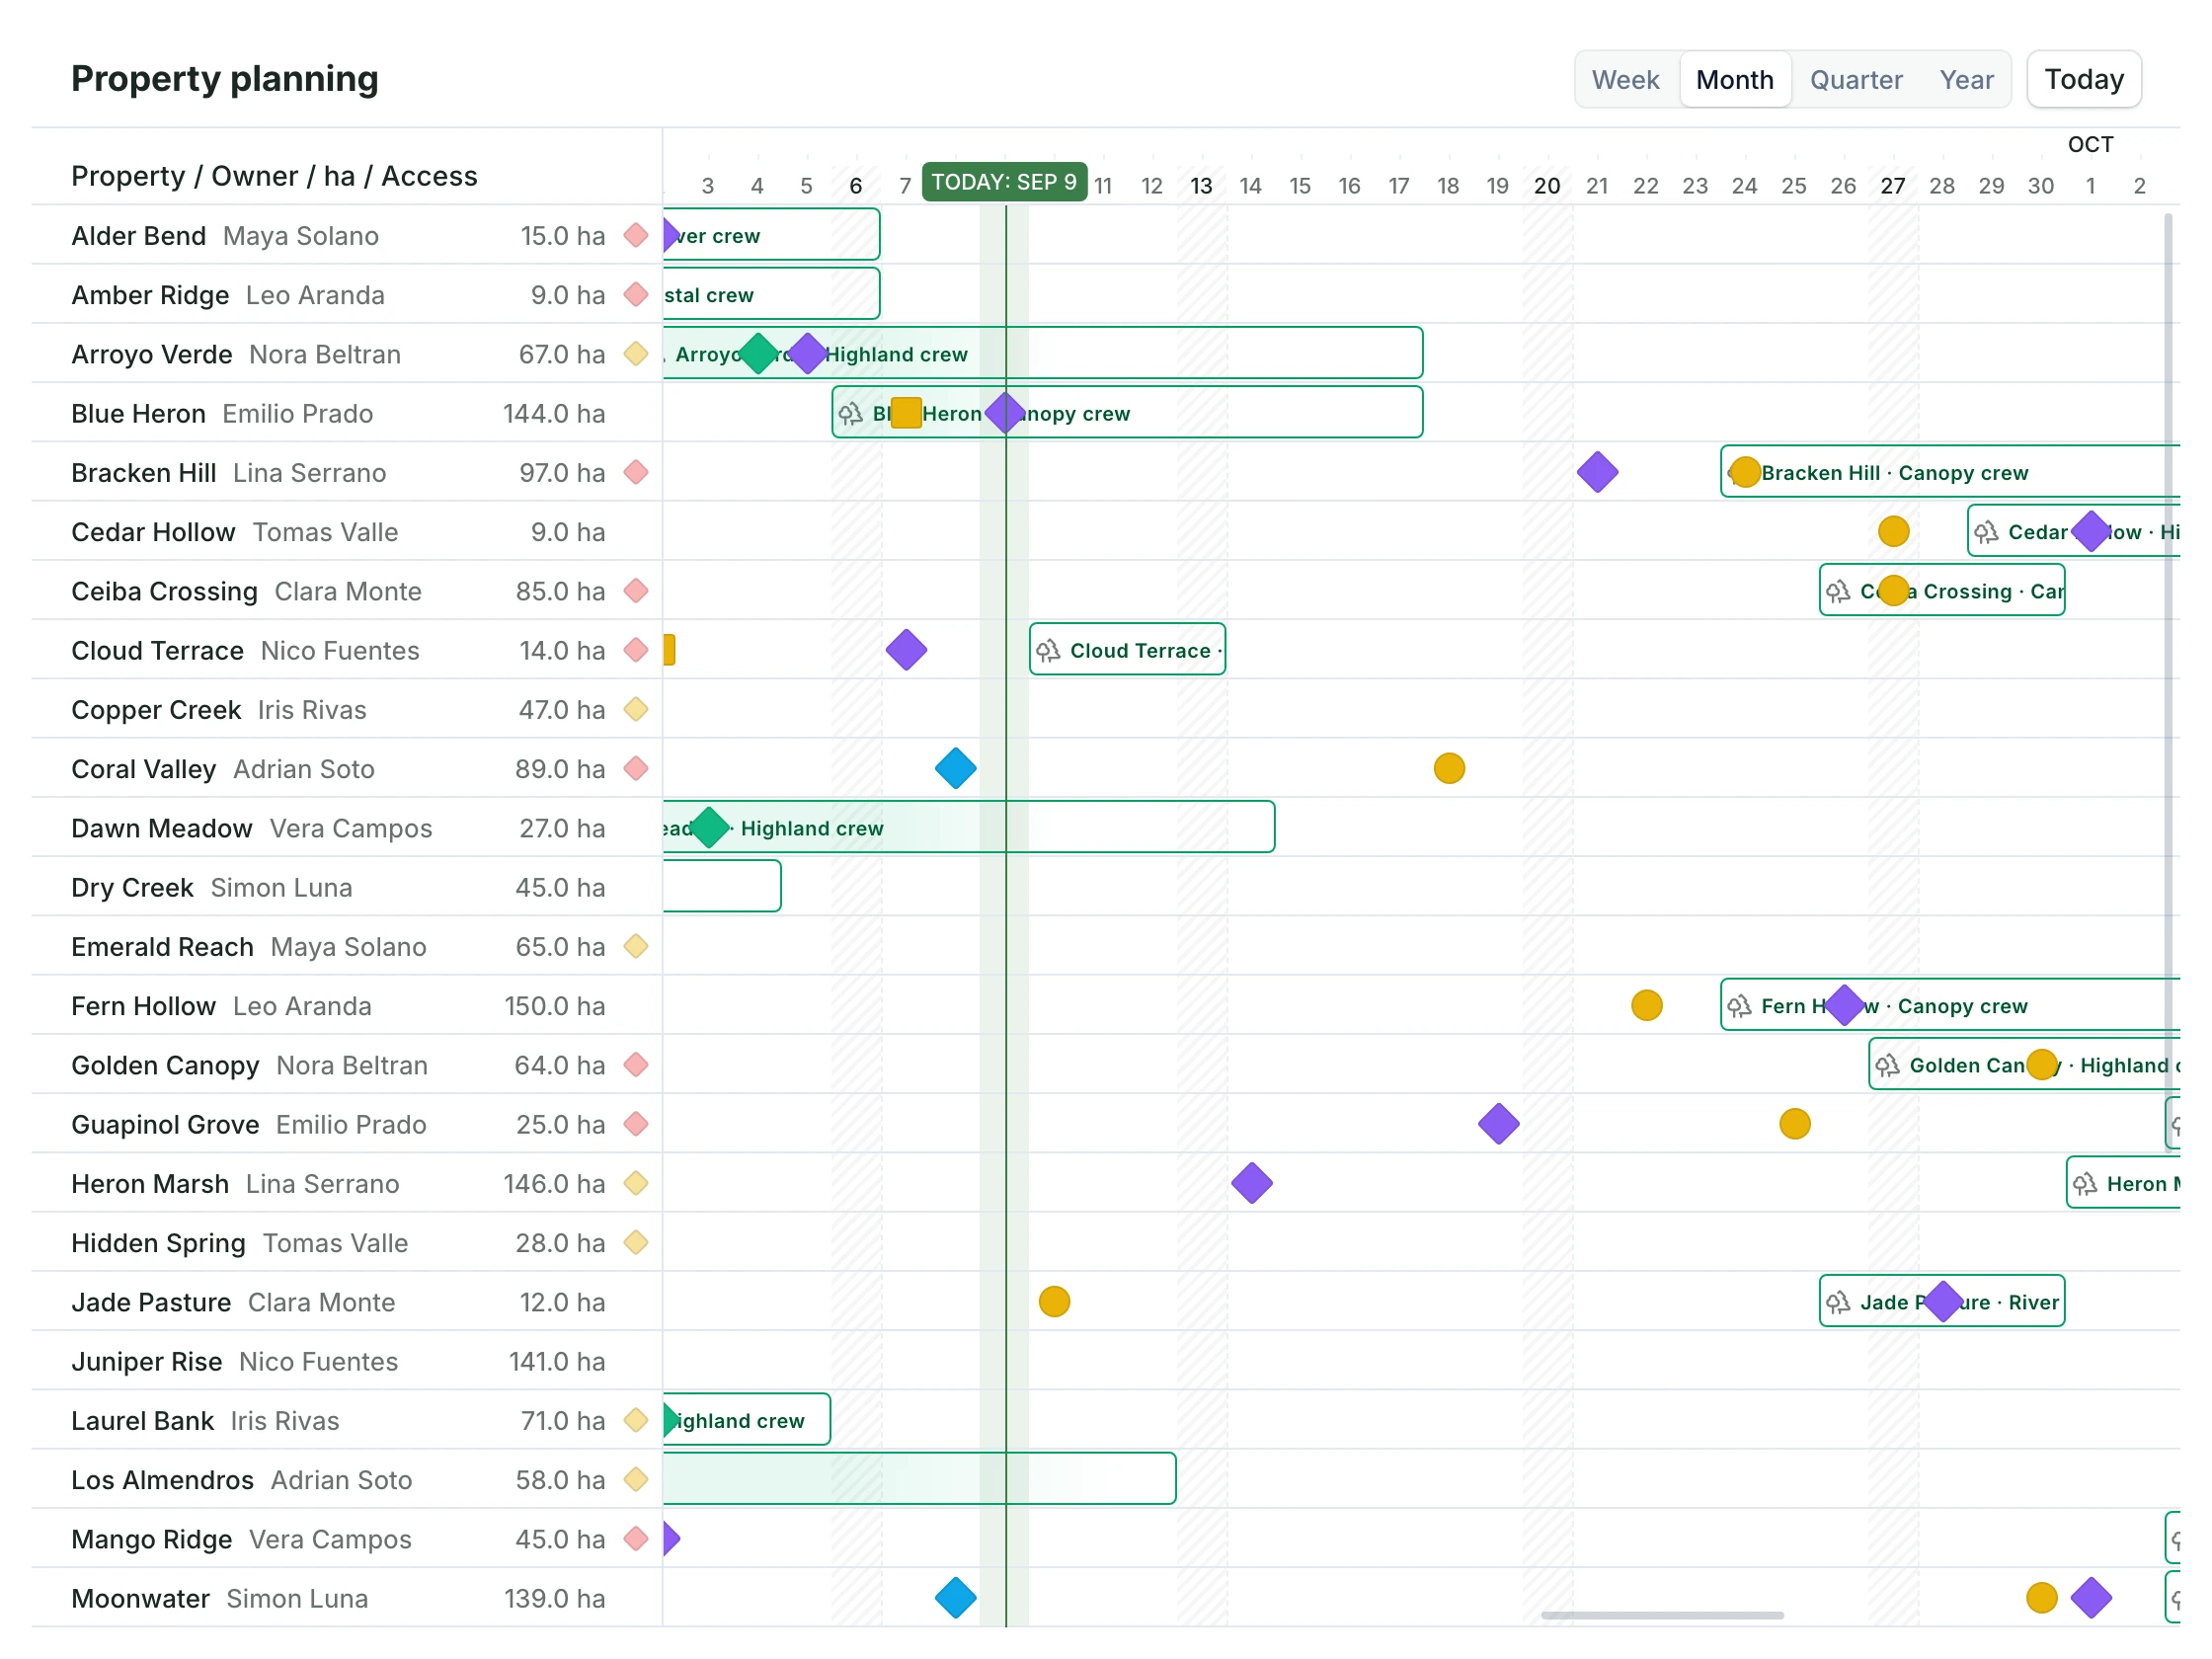Image resolution: width=2212 pixels, height=1659 pixels.
Task: Click the purple diamond in Heron Marsh row
Action: click(1251, 1184)
